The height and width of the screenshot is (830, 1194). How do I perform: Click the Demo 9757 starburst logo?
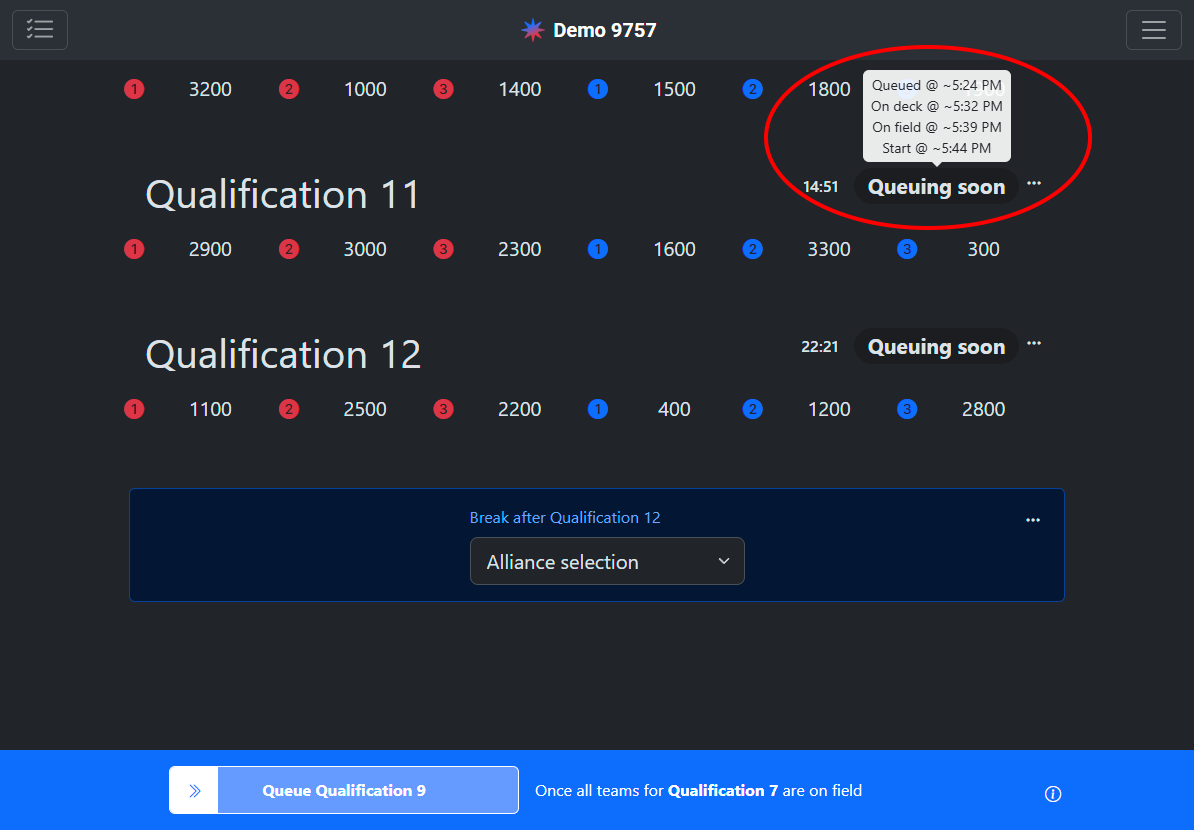coord(532,30)
